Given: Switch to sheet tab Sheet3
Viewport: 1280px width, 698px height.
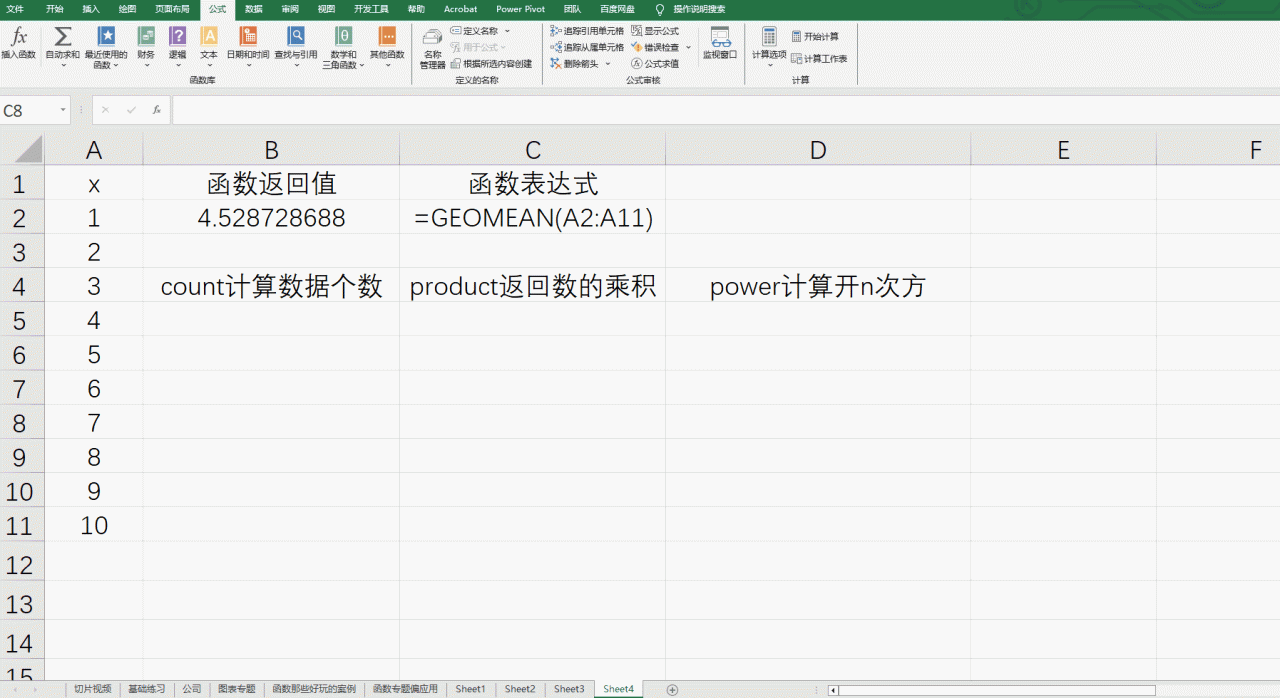Looking at the screenshot, I should point(569,689).
